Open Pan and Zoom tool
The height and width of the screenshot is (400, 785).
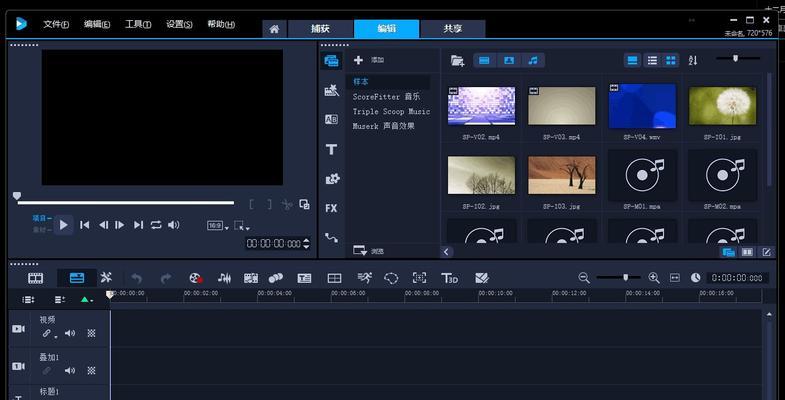(x=419, y=278)
